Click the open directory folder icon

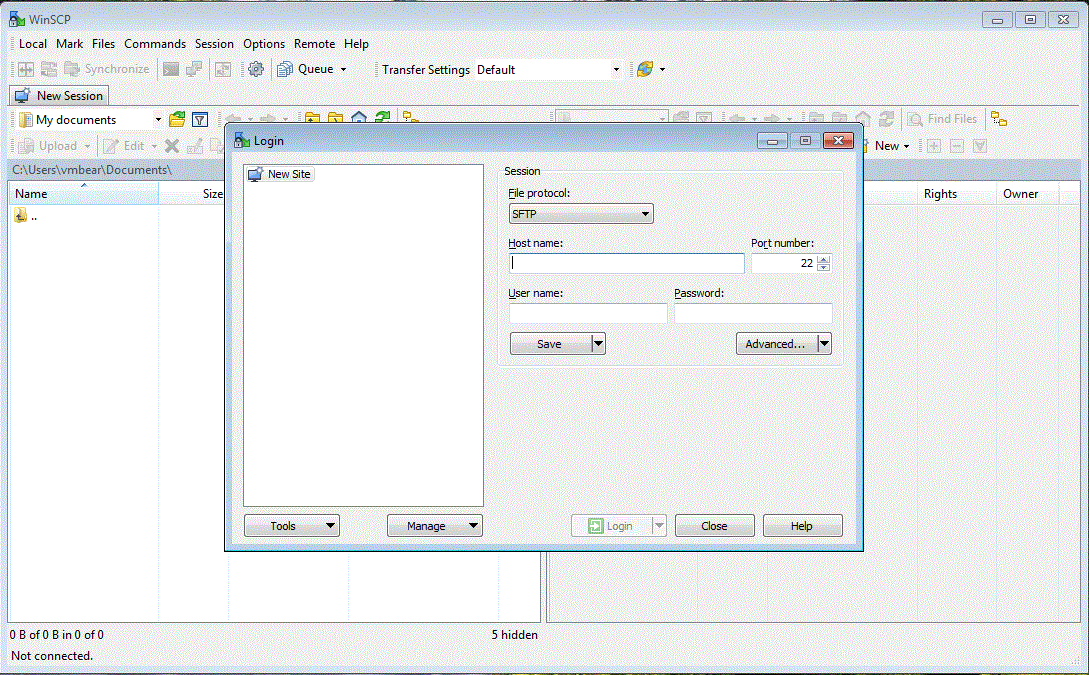coord(177,119)
